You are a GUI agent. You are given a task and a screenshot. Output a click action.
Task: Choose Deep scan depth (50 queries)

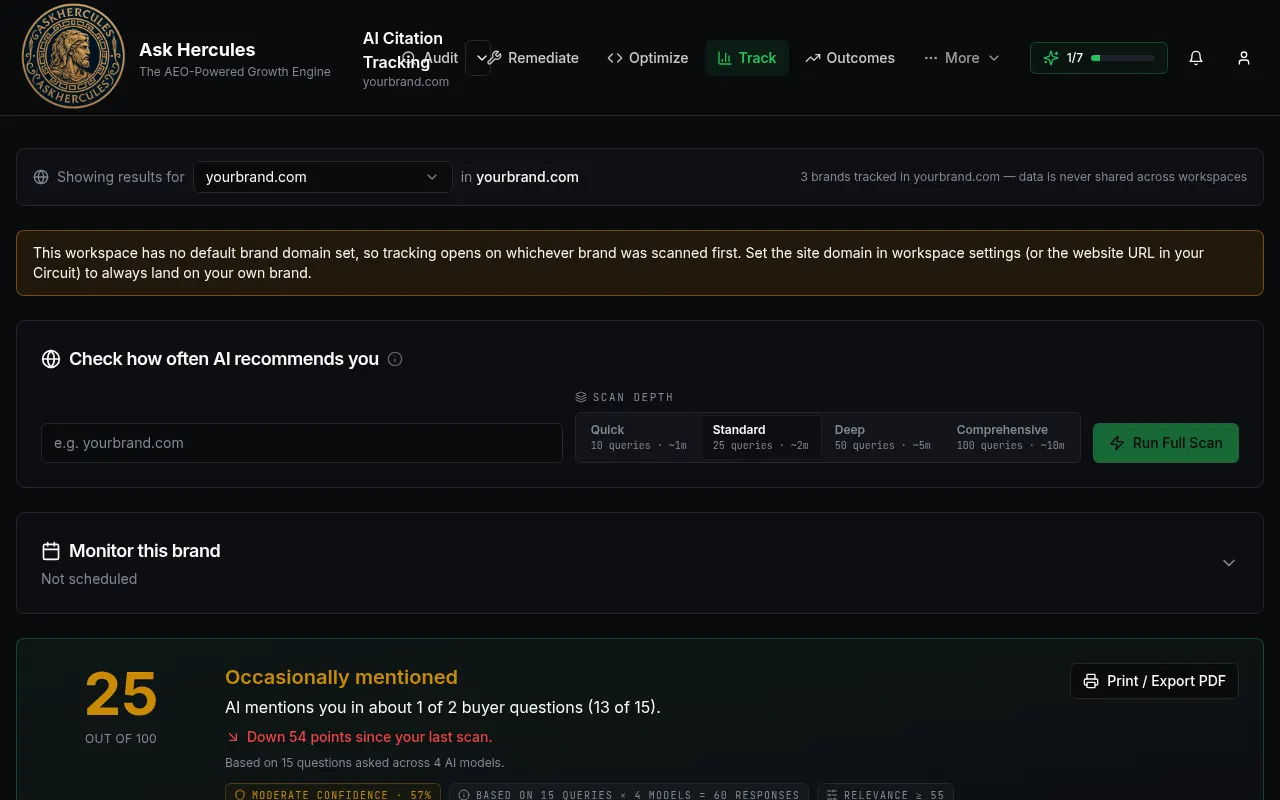pos(882,437)
